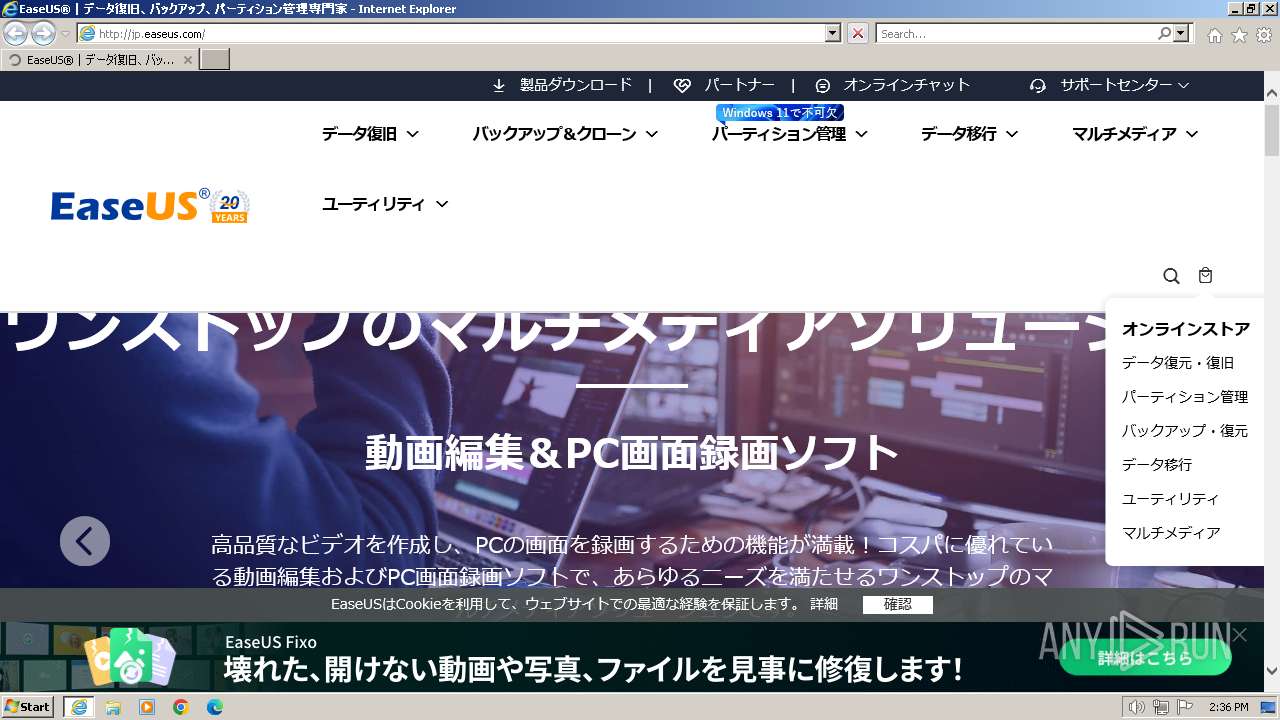The width and height of the screenshot is (1280, 720).
Task: Close the EaseUS Fixo banner ad
Action: [1240, 635]
